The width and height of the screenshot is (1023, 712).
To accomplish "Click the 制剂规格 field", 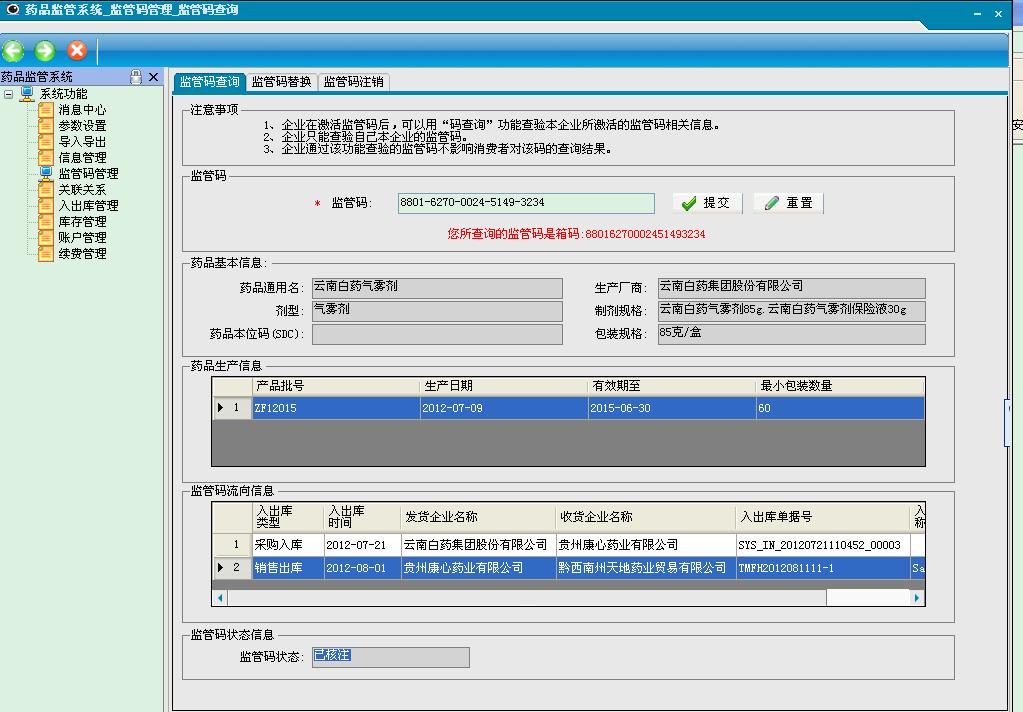I will [x=791, y=311].
